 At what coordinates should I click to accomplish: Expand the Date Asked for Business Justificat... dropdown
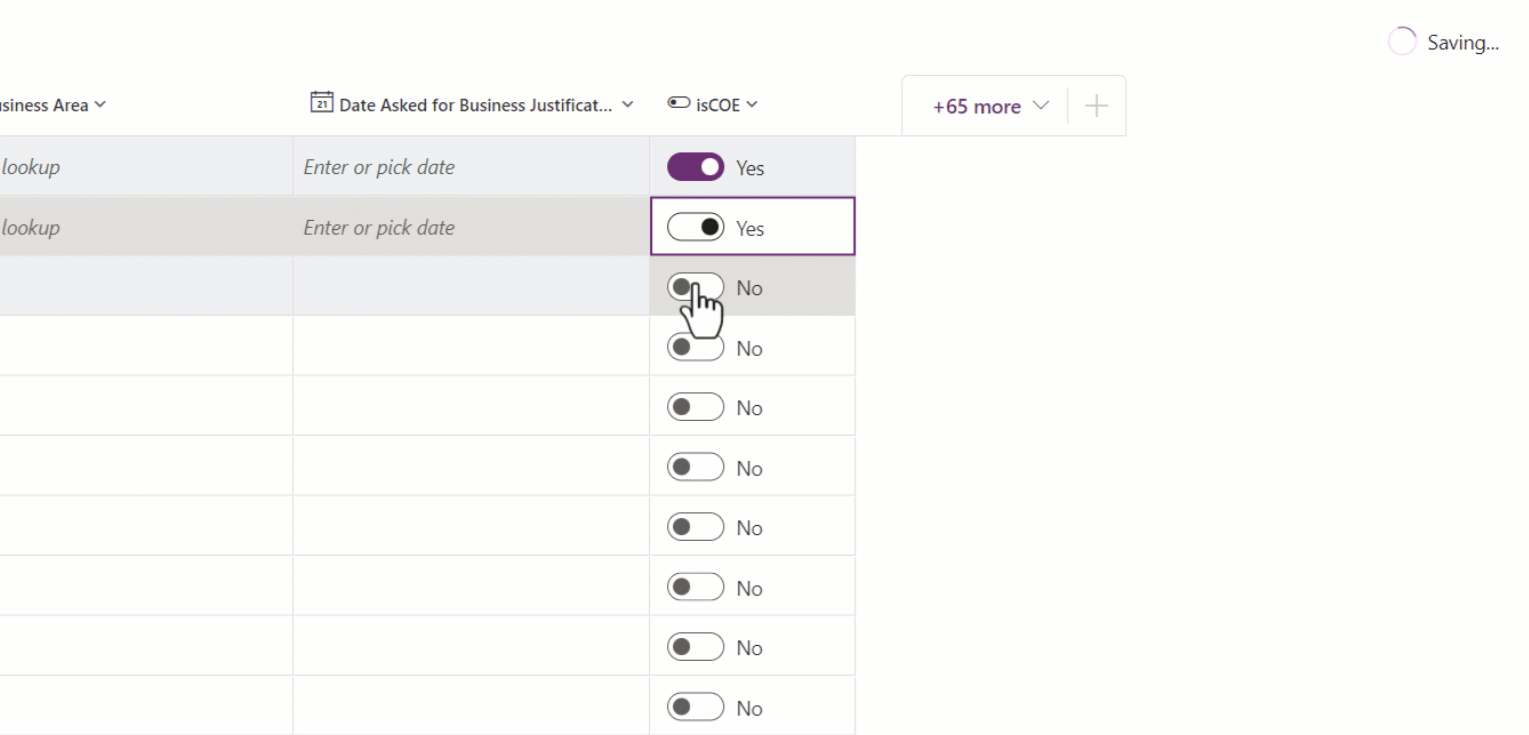628,103
